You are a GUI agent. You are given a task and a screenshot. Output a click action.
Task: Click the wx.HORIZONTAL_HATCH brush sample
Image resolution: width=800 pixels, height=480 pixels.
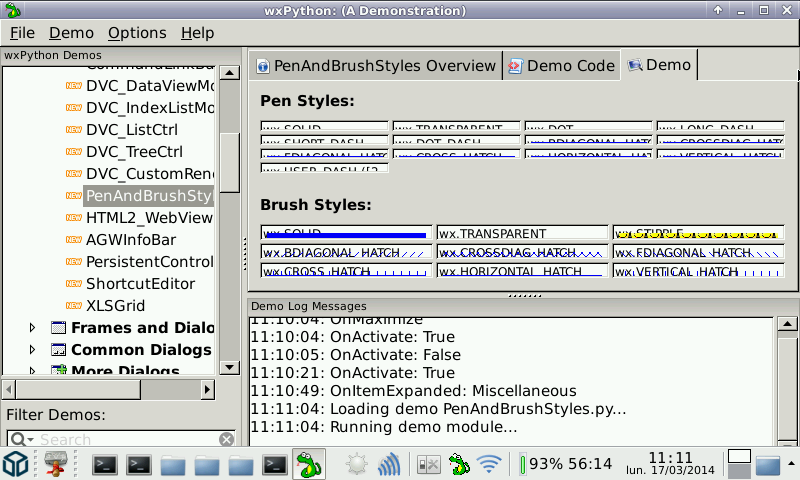[522, 270]
